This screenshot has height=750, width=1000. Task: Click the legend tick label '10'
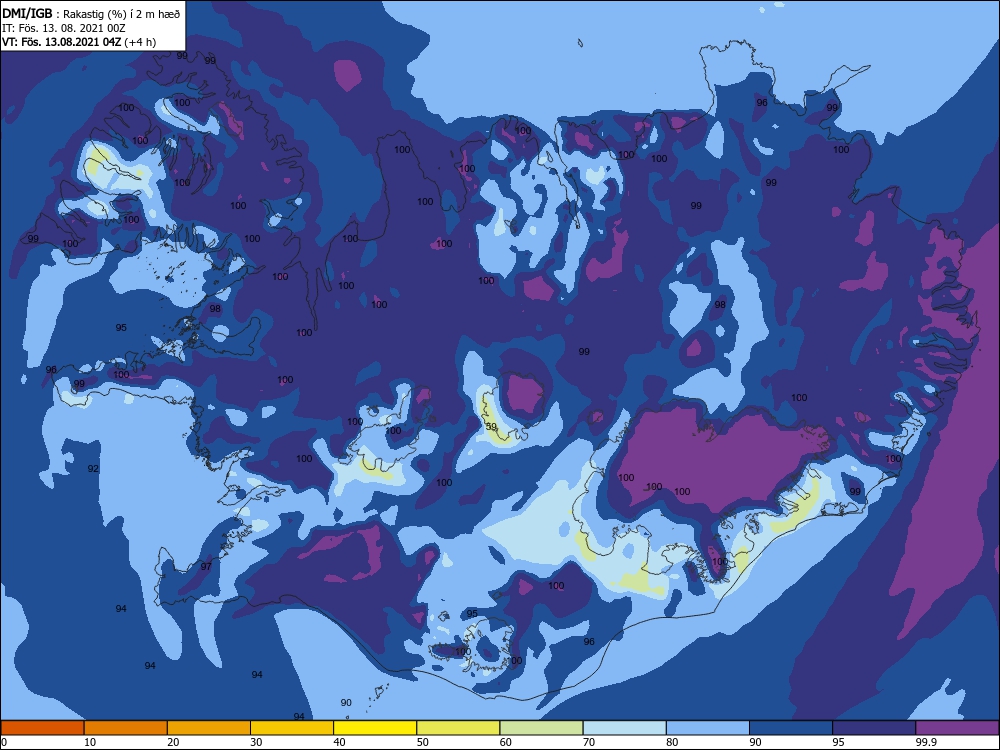[90, 742]
